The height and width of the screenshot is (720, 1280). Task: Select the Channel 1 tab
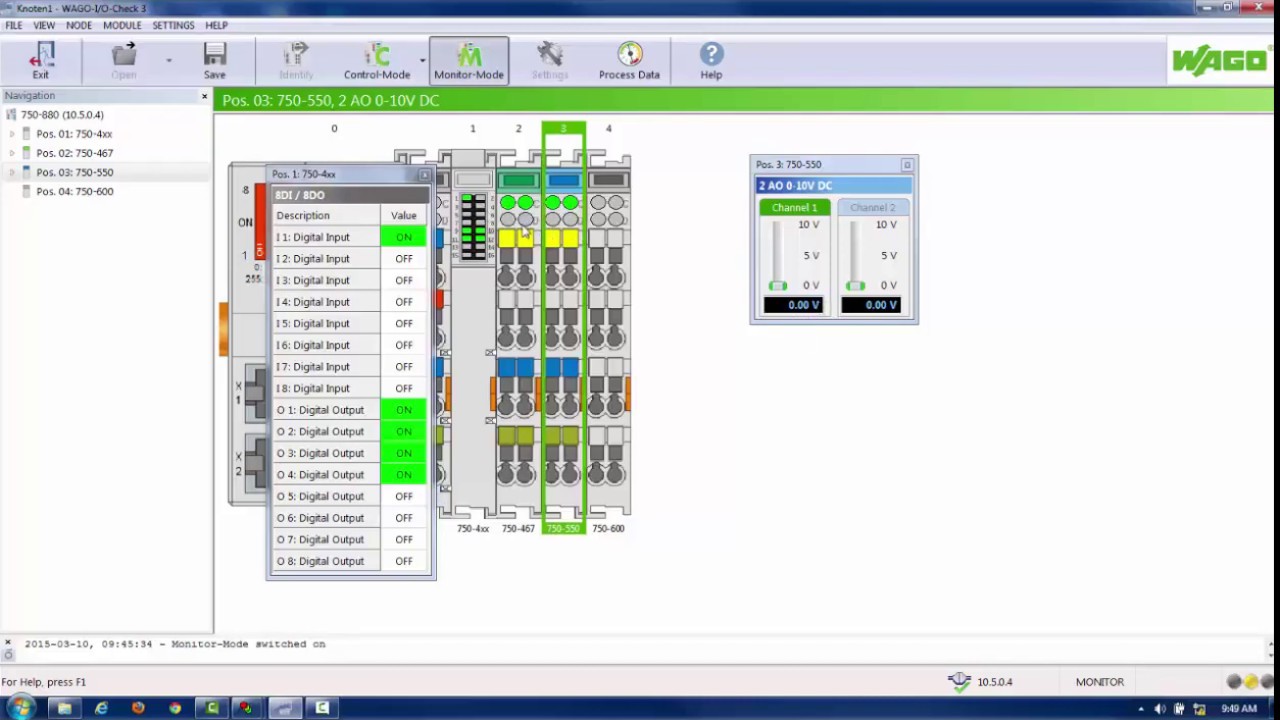pyautogui.click(x=794, y=207)
